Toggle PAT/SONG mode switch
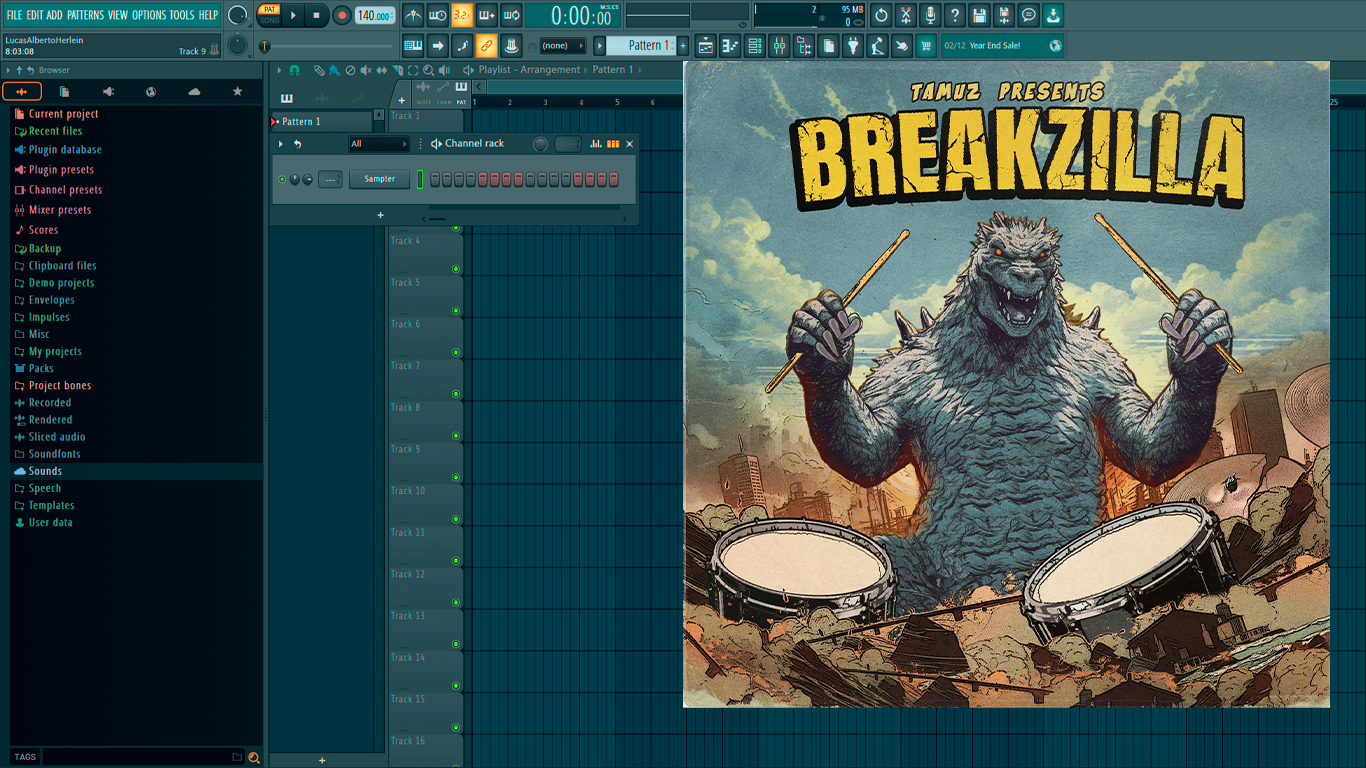 (269, 15)
